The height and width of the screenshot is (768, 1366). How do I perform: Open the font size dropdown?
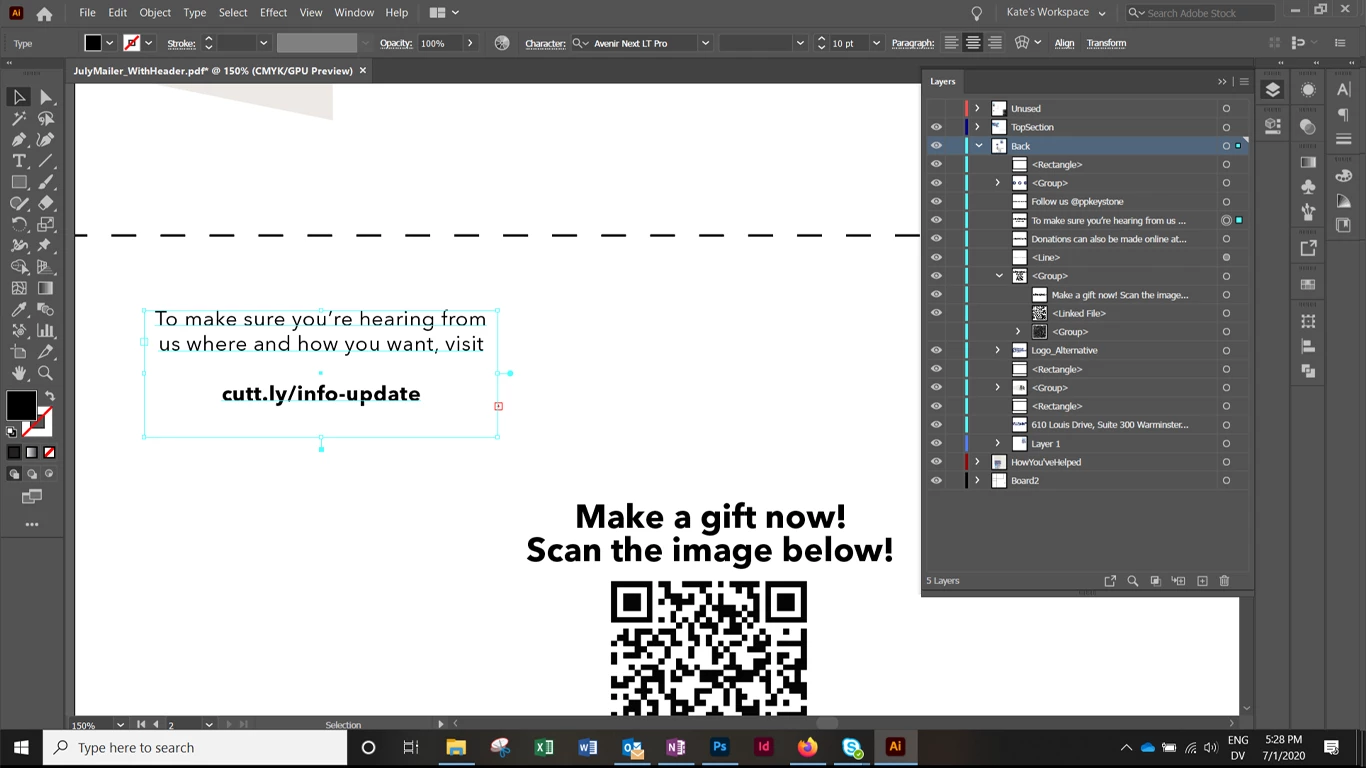click(x=876, y=43)
